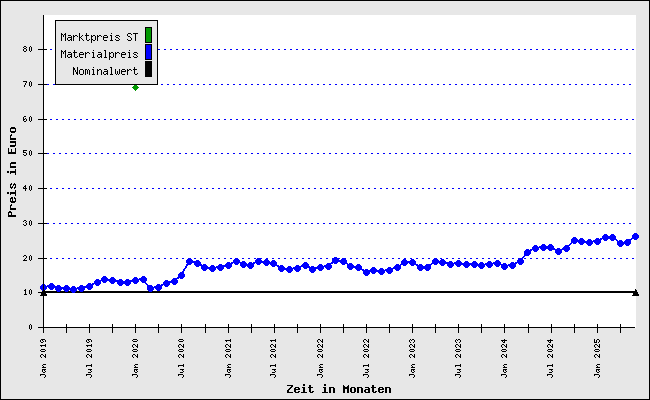Click the Zeit in Monaten axis title

[339, 389]
